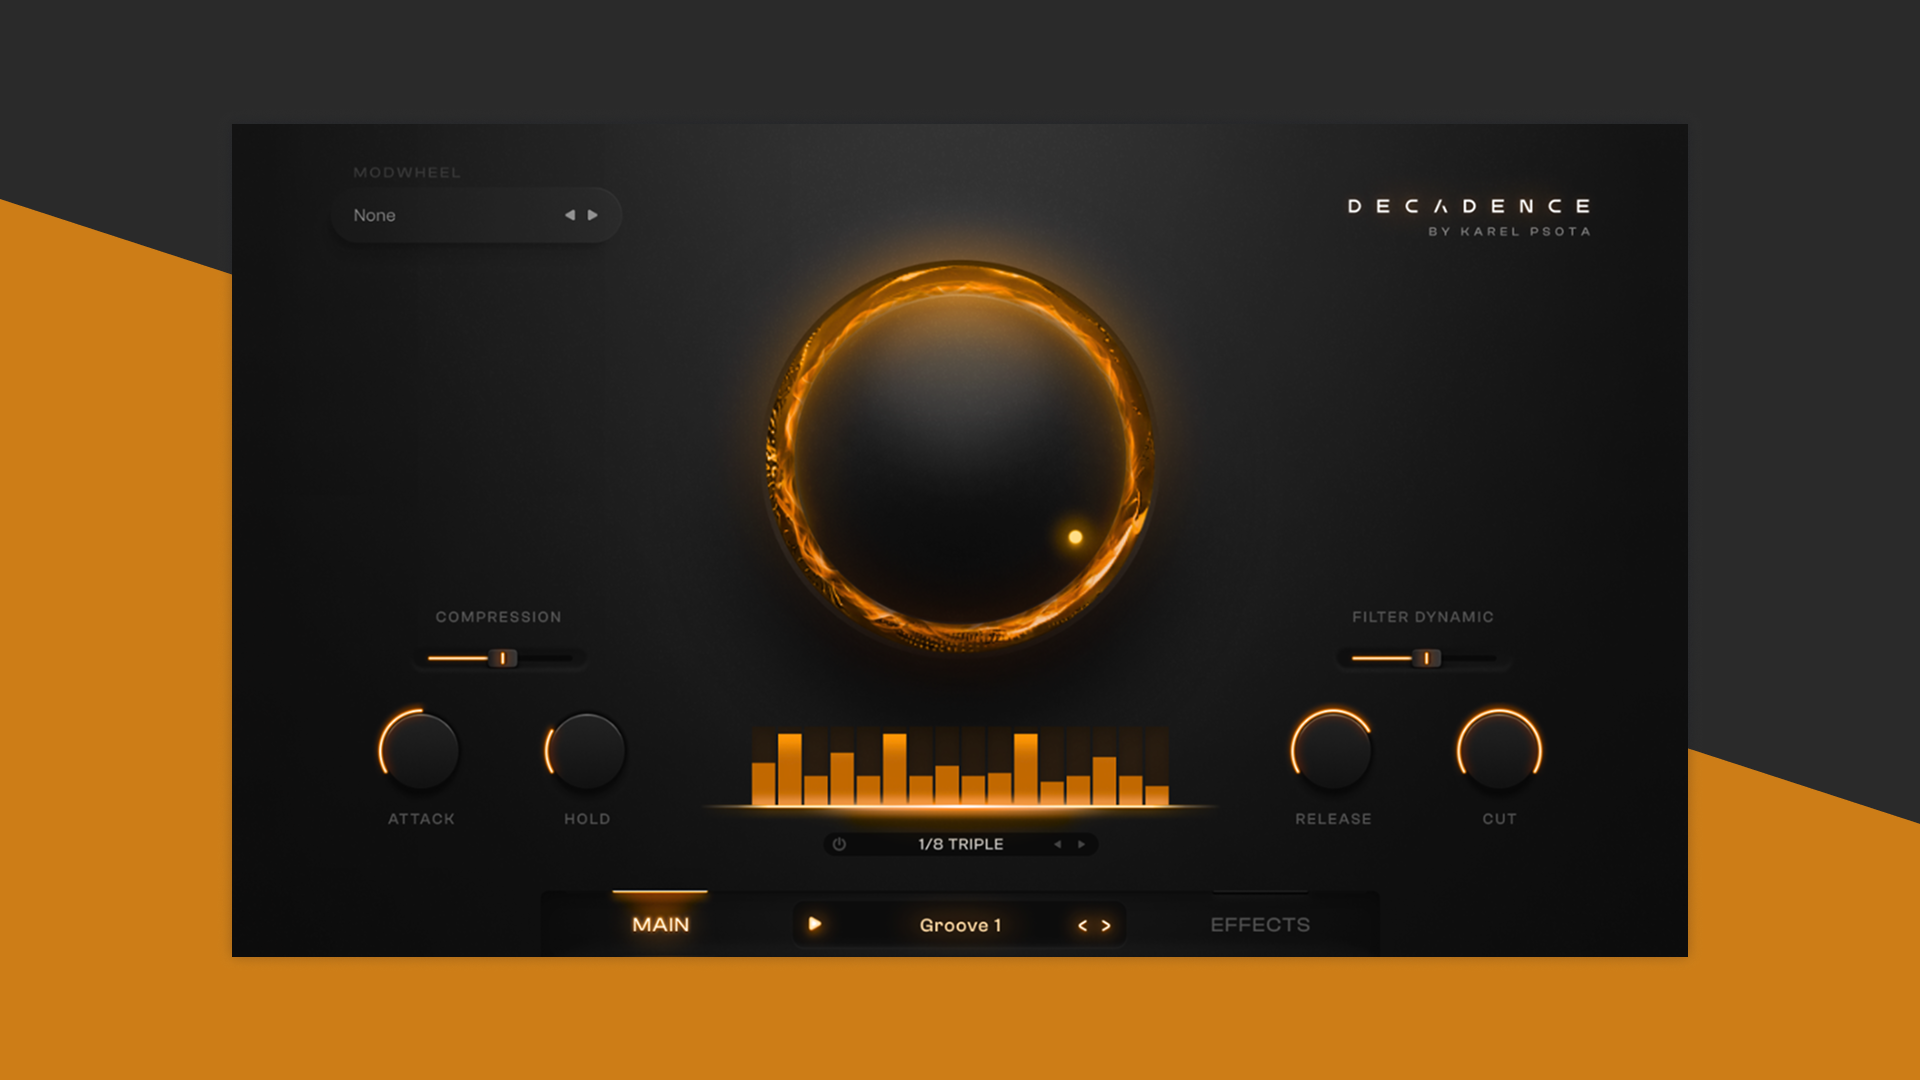
Task: Click the Attack knob
Action: tap(420, 751)
